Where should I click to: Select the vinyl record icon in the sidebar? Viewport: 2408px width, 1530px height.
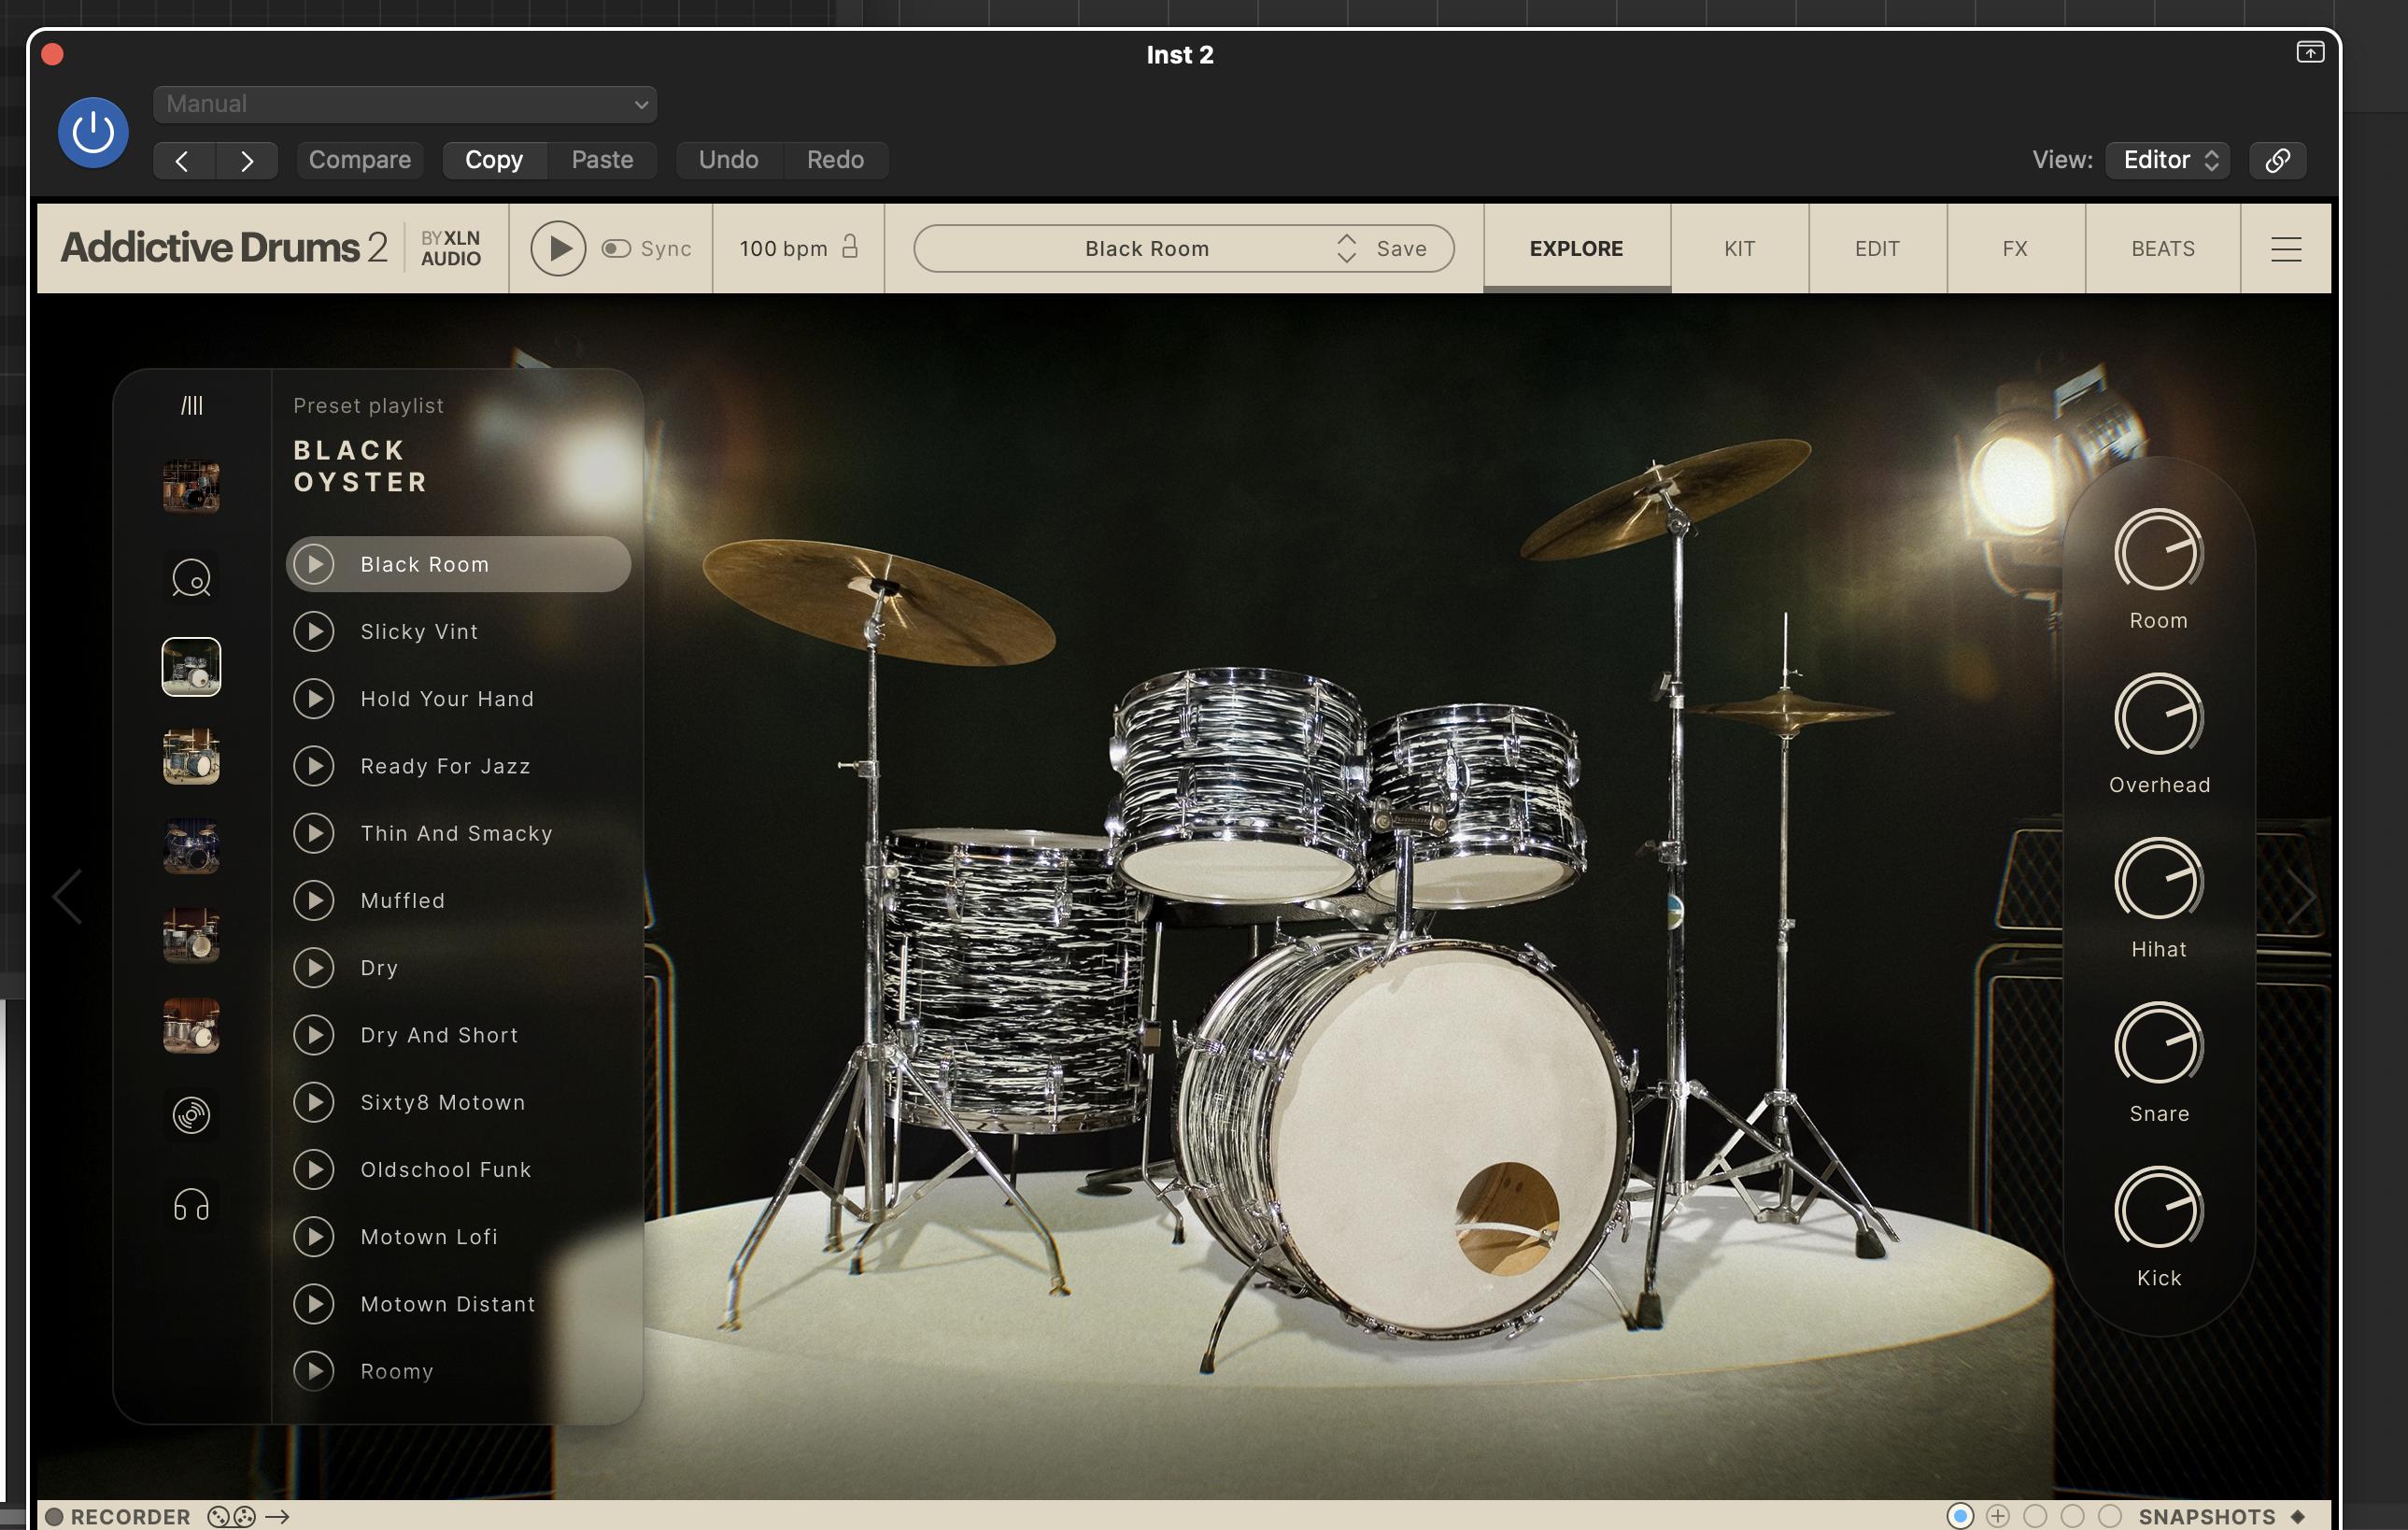click(x=191, y=1115)
